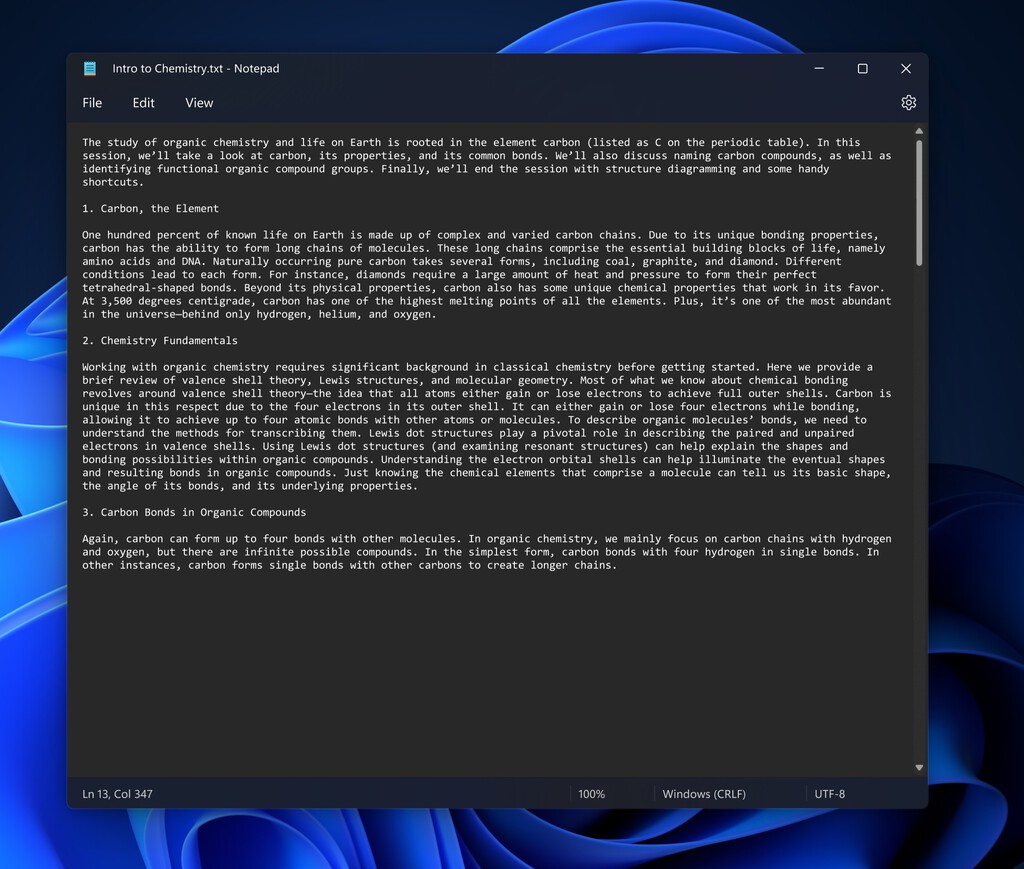This screenshot has width=1024, height=869.
Task: Place the cursor on the heading 1. Carbon, the Element
Action: 152,208
